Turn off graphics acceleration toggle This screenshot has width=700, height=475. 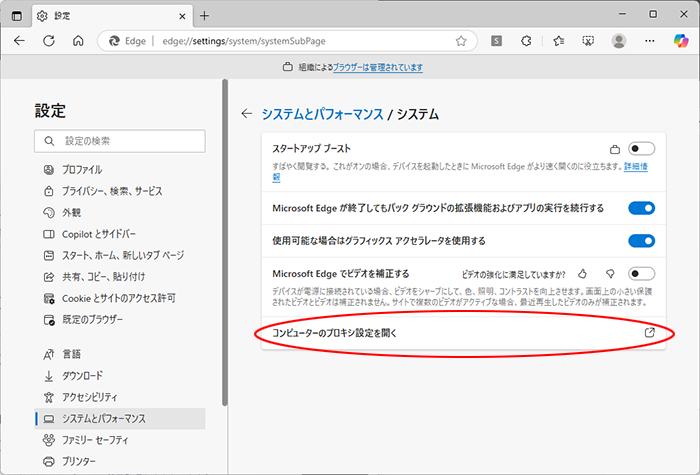click(641, 241)
